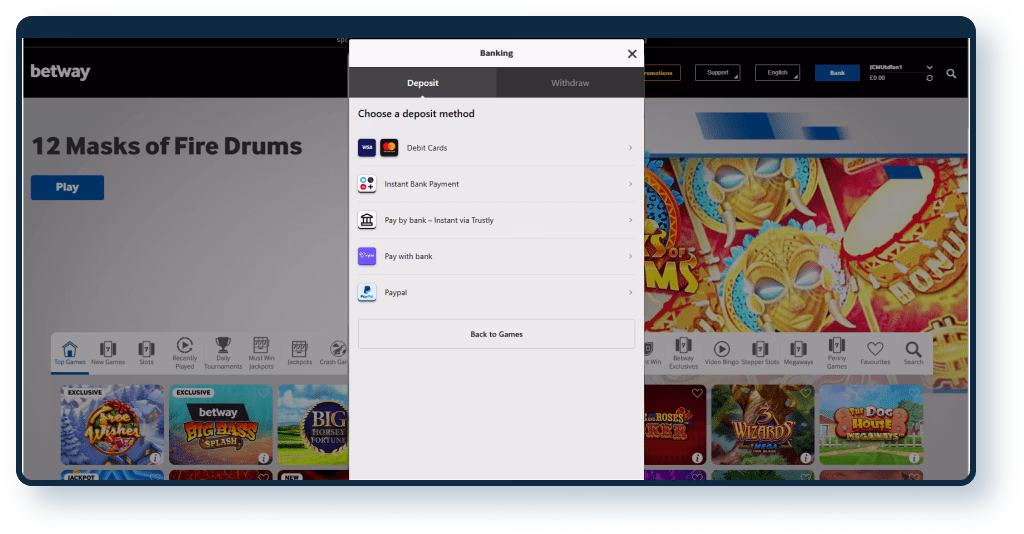
Task: Choose Paypal as deposit method
Action: [x=496, y=293]
